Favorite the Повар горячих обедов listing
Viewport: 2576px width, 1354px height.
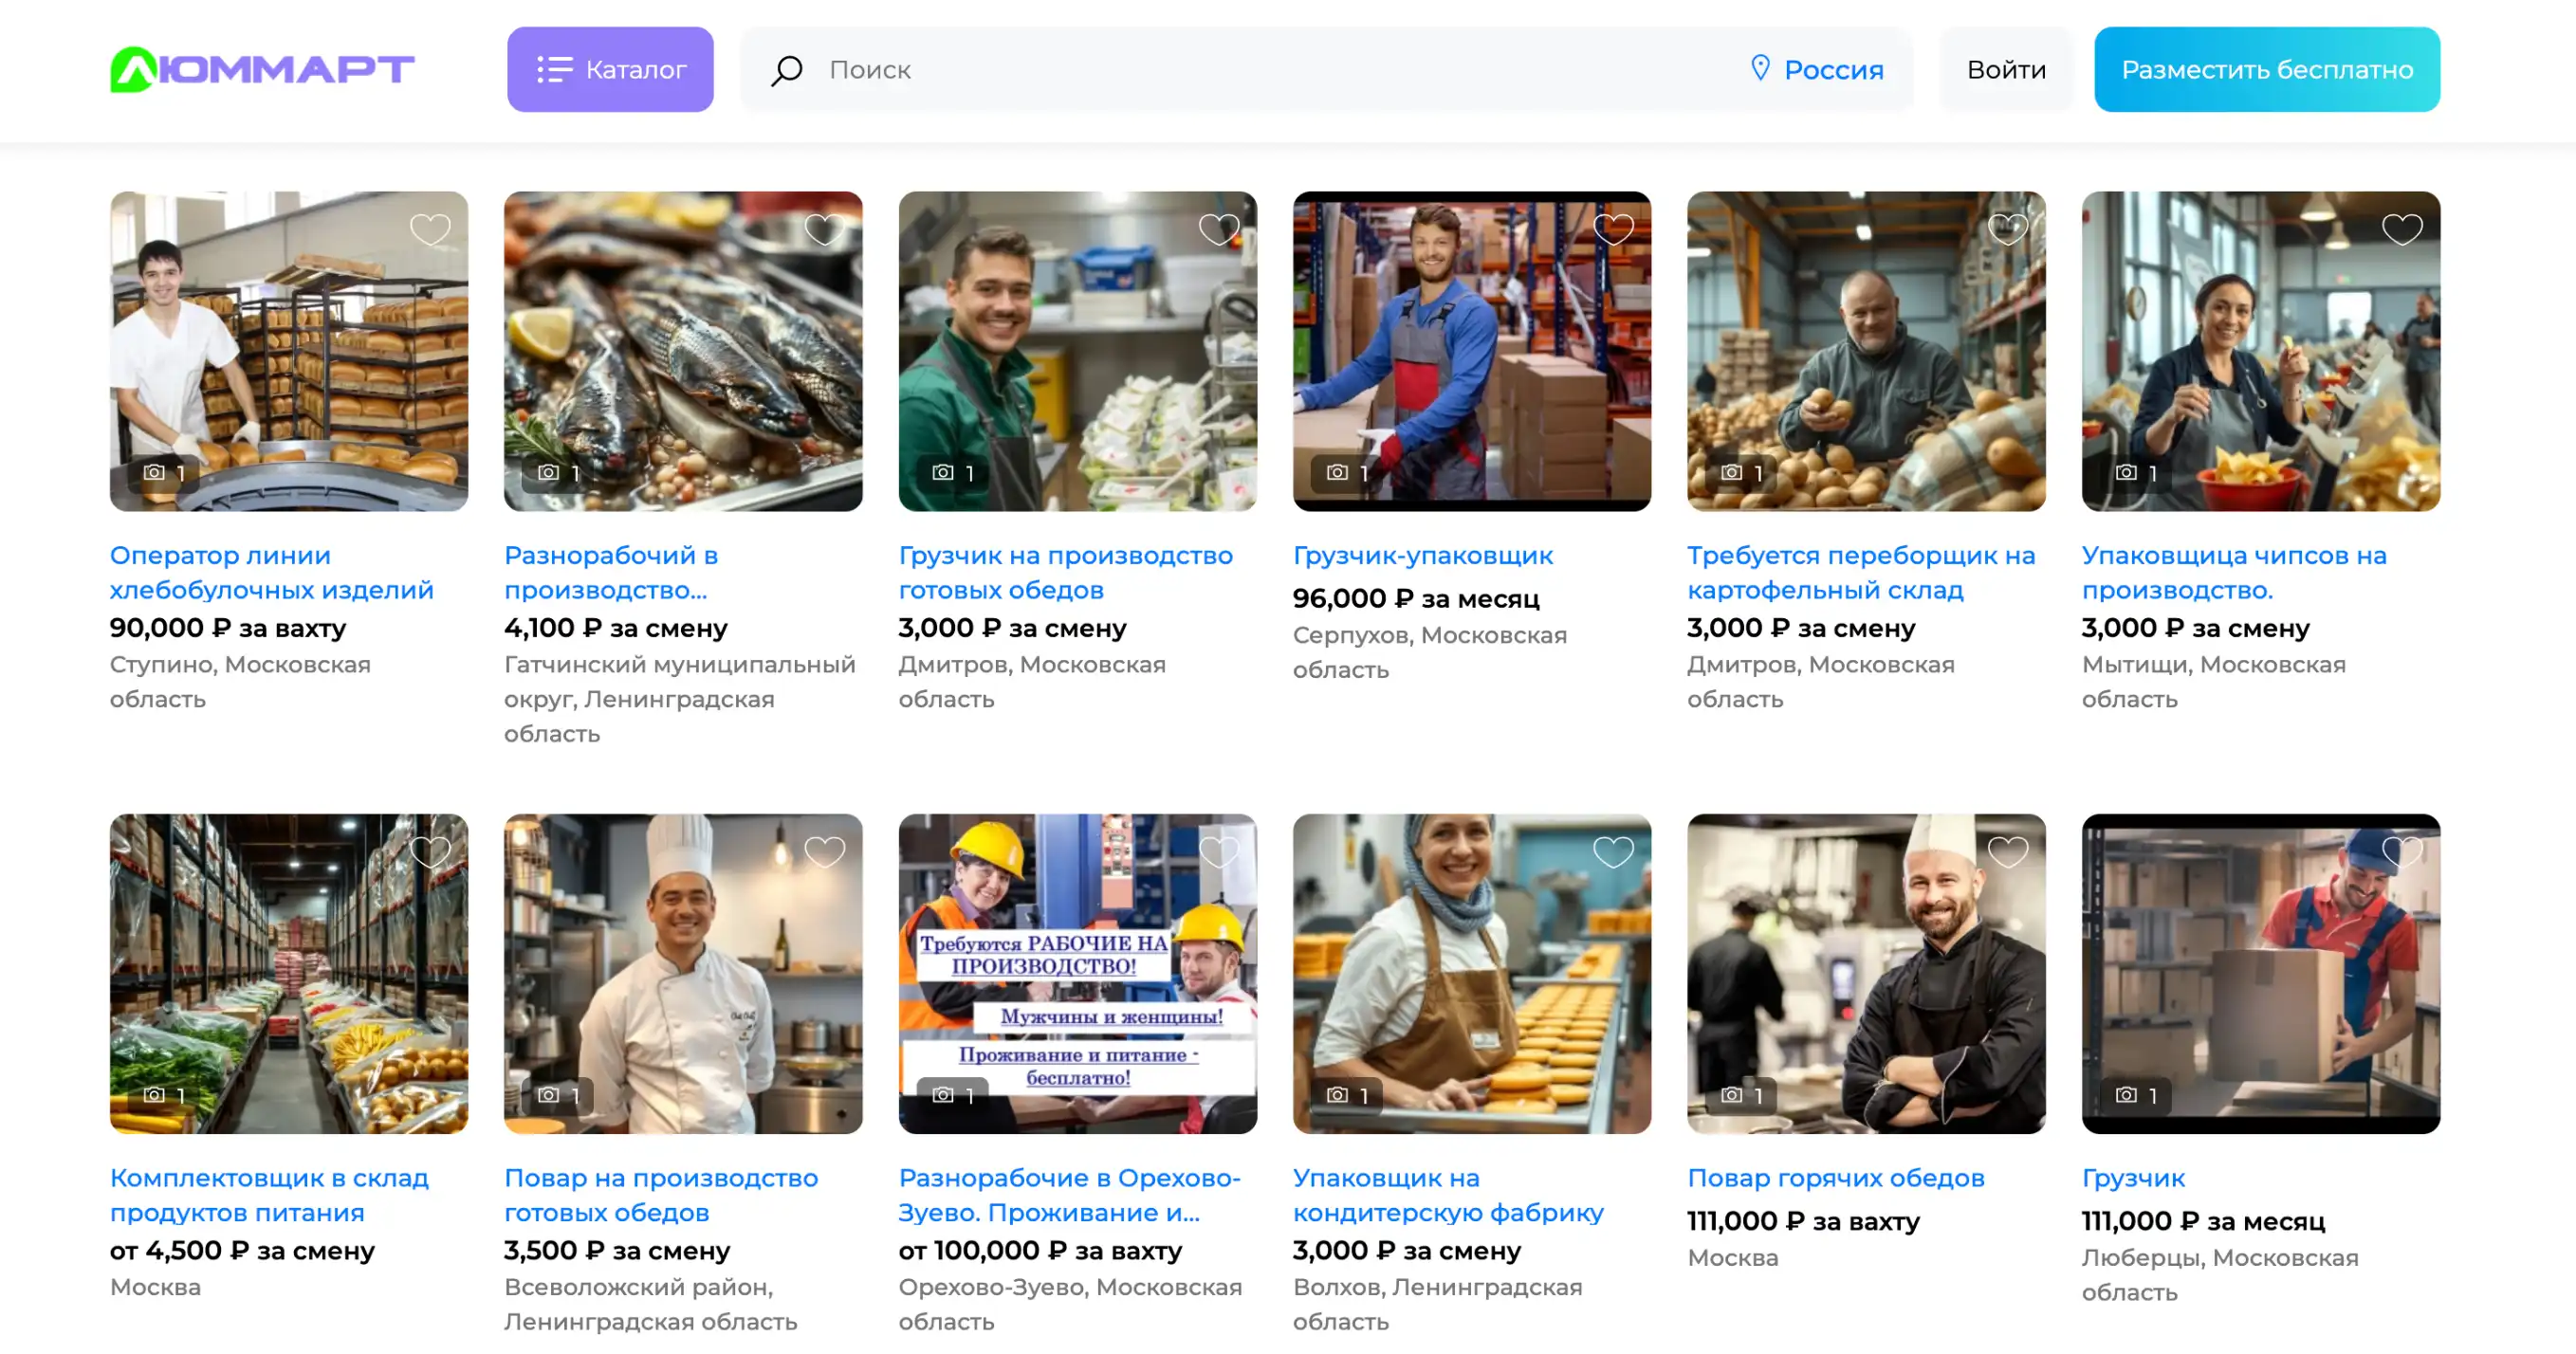tap(2007, 851)
